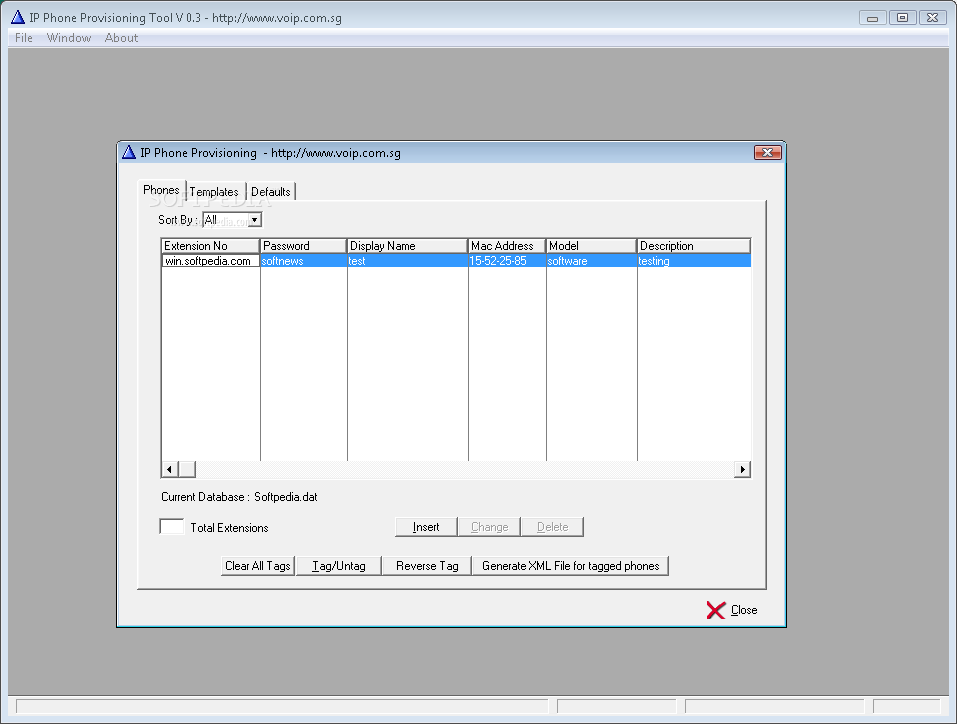Click the table's right scroll arrow
Viewport: 957px width, 724px height.
[x=742, y=469]
